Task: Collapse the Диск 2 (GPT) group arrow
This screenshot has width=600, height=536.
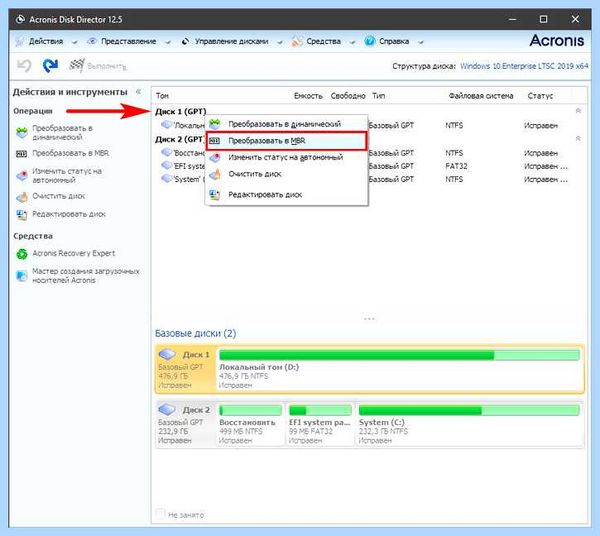Action: coord(578,138)
